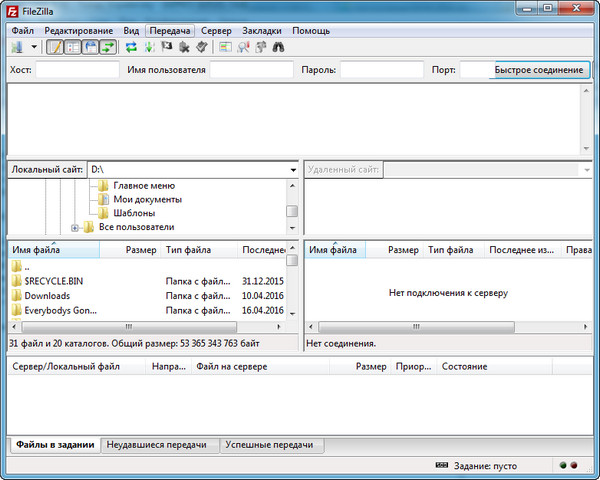Toggle the local directory tree view

pyautogui.click(x=72, y=47)
